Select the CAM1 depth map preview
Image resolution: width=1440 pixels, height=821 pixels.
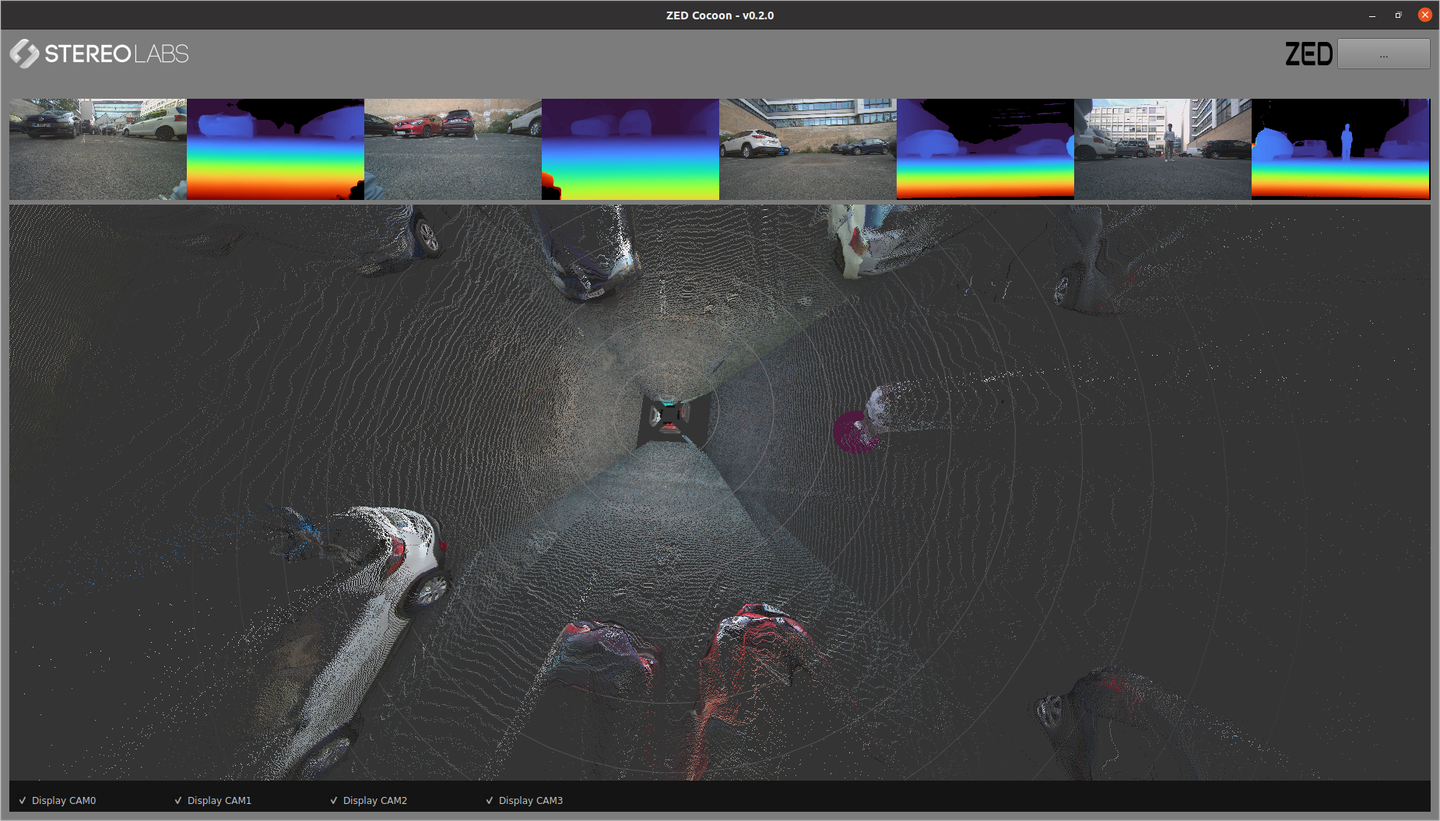point(630,148)
